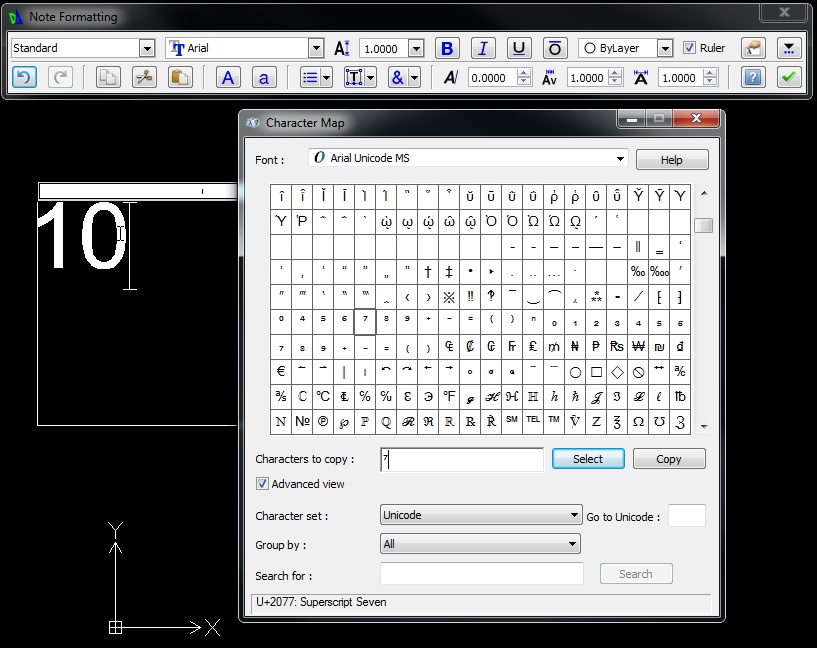Screen dimensions: 817x648
Task: Expand the Group by dropdown
Action: point(572,544)
